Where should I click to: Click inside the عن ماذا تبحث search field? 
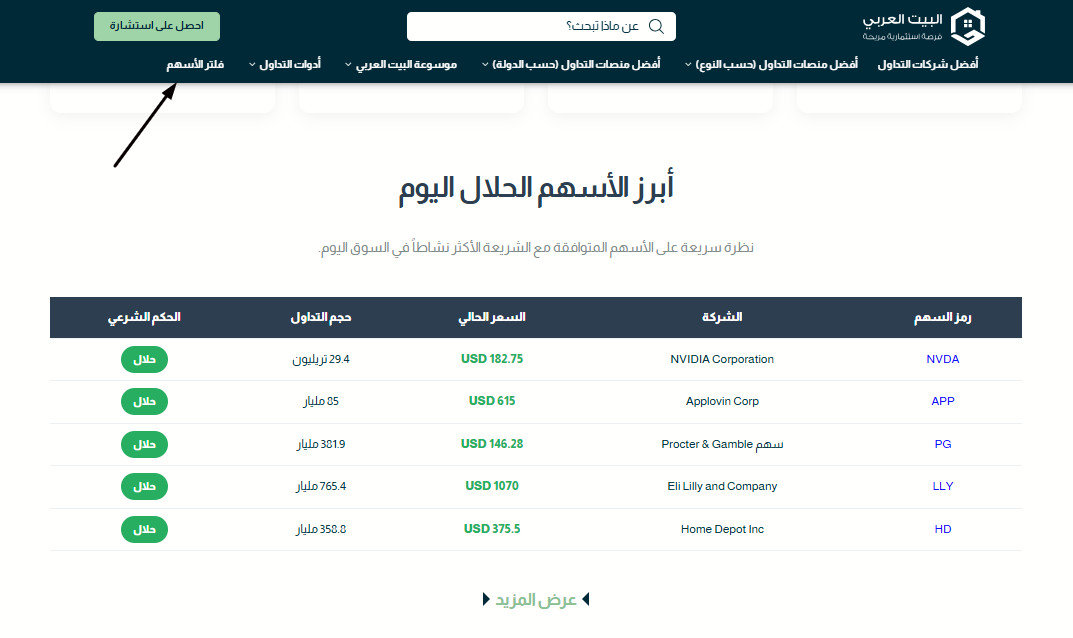tap(540, 25)
